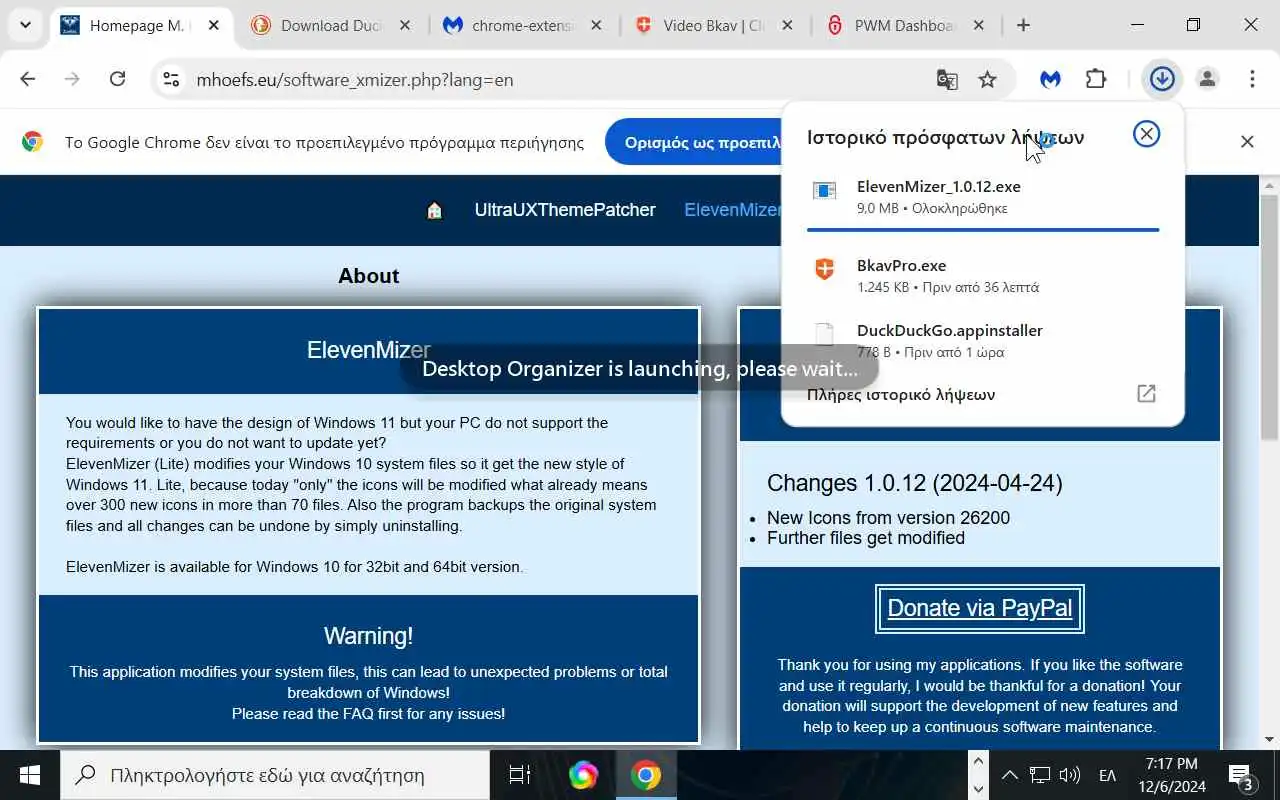Image resolution: width=1280 pixels, height=800 pixels.
Task: Switch to the Video Bkav tab
Action: click(714, 26)
